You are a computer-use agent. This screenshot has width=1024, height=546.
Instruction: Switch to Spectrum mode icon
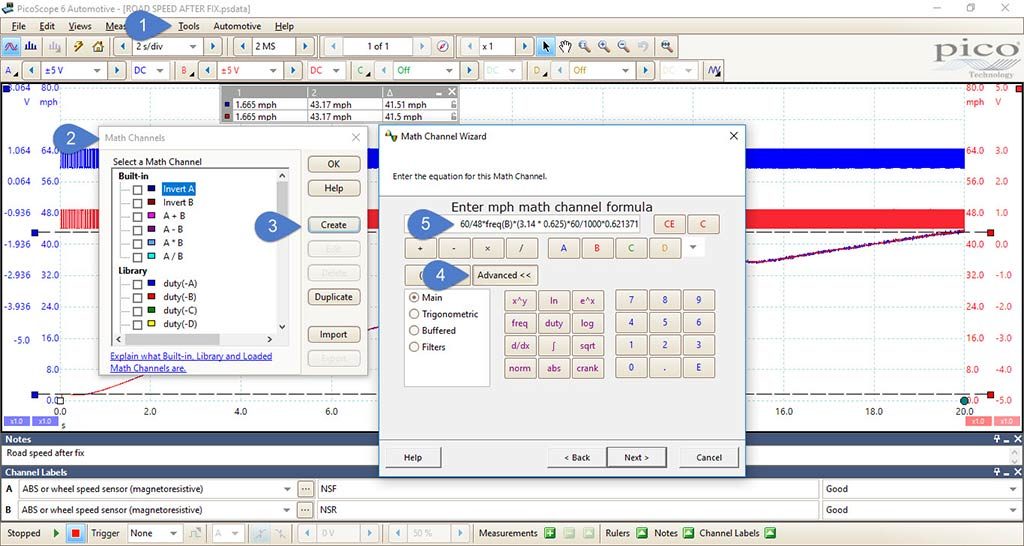click(x=31, y=46)
